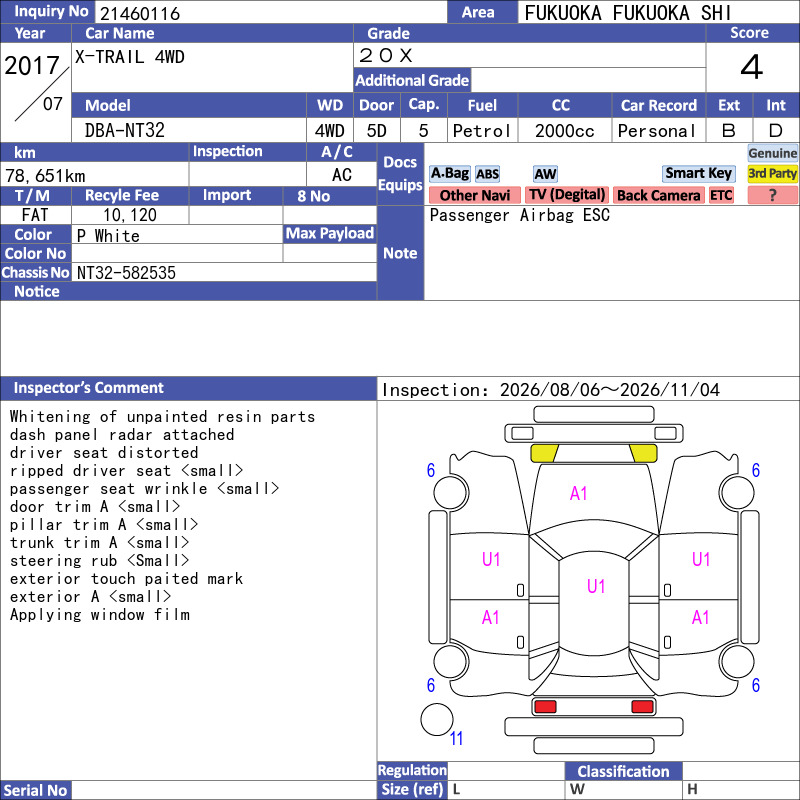Viewport: 800px width, 800px height.
Task: Click the 3rd Party yellow badge
Action: pyautogui.click(x=772, y=173)
